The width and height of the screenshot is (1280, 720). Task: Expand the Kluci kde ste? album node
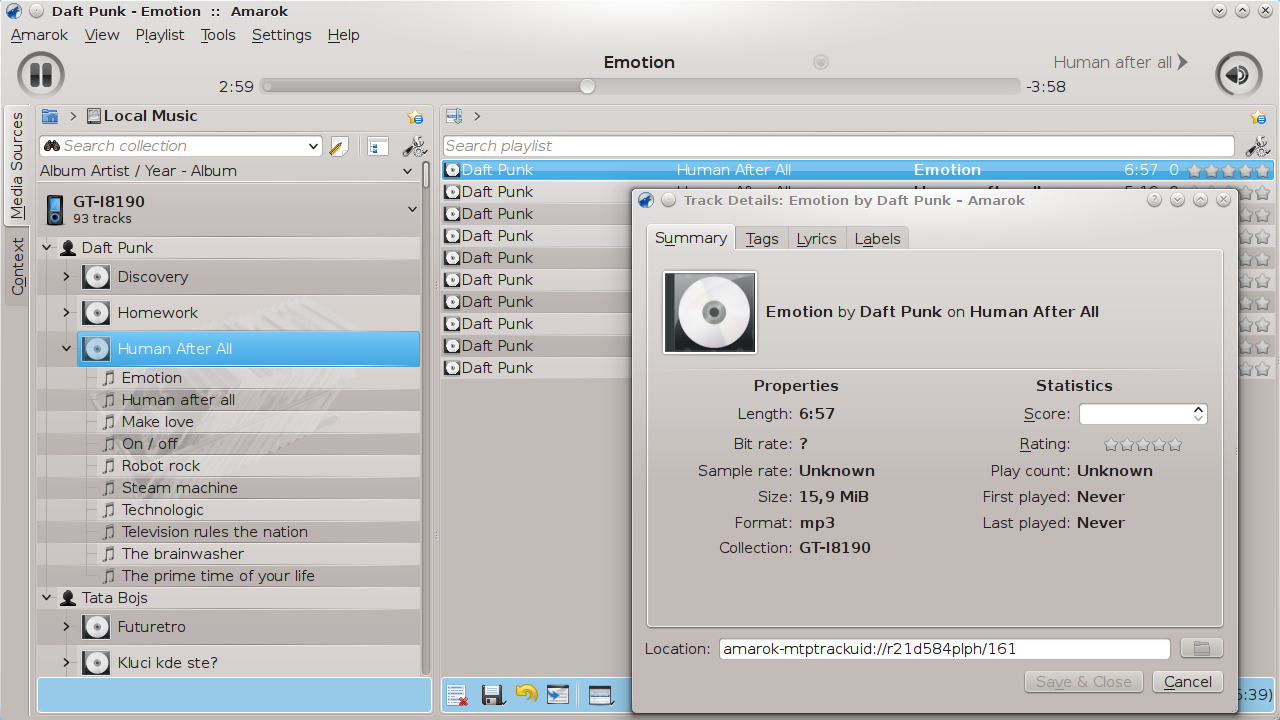(66, 663)
